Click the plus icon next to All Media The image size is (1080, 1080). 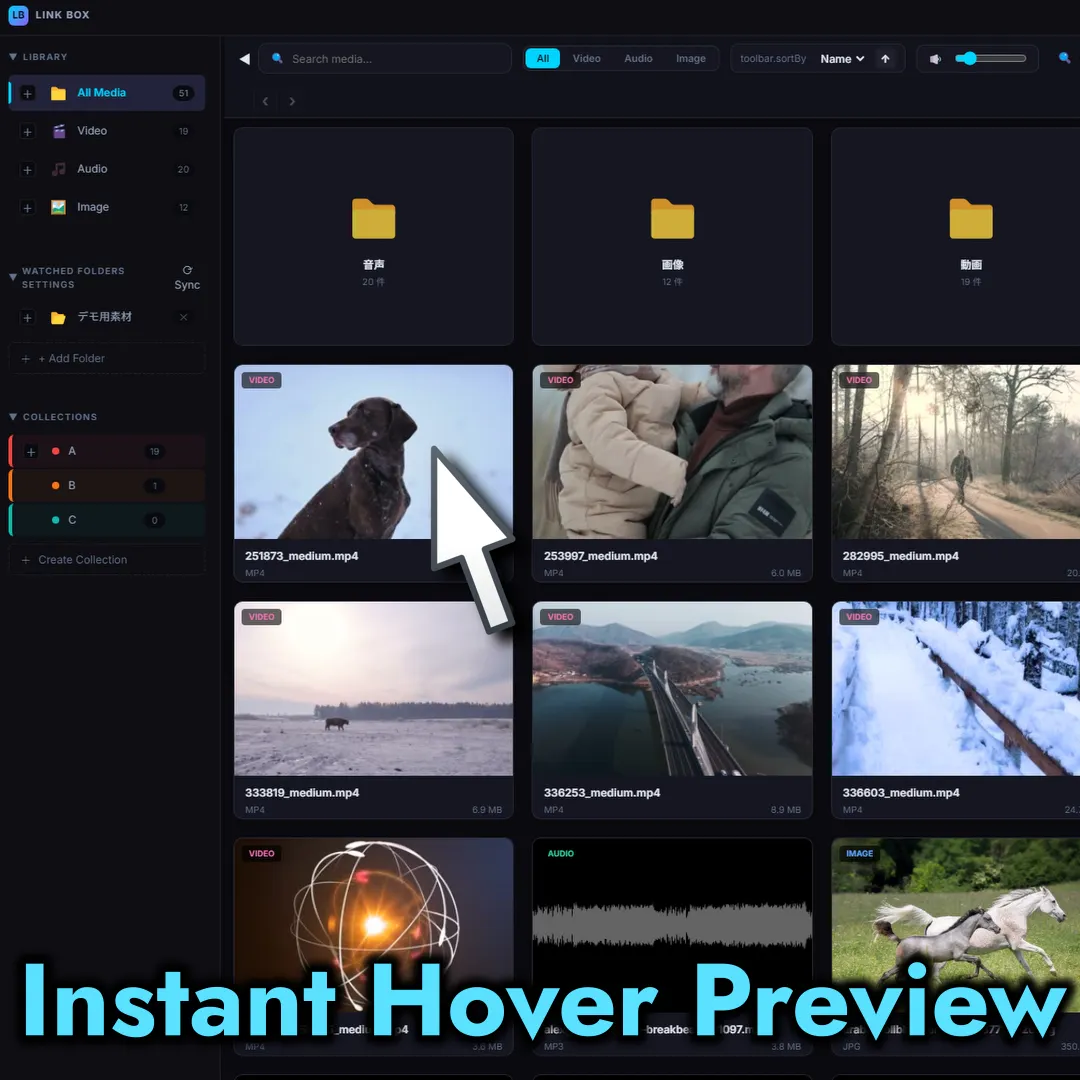click(x=28, y=93)
